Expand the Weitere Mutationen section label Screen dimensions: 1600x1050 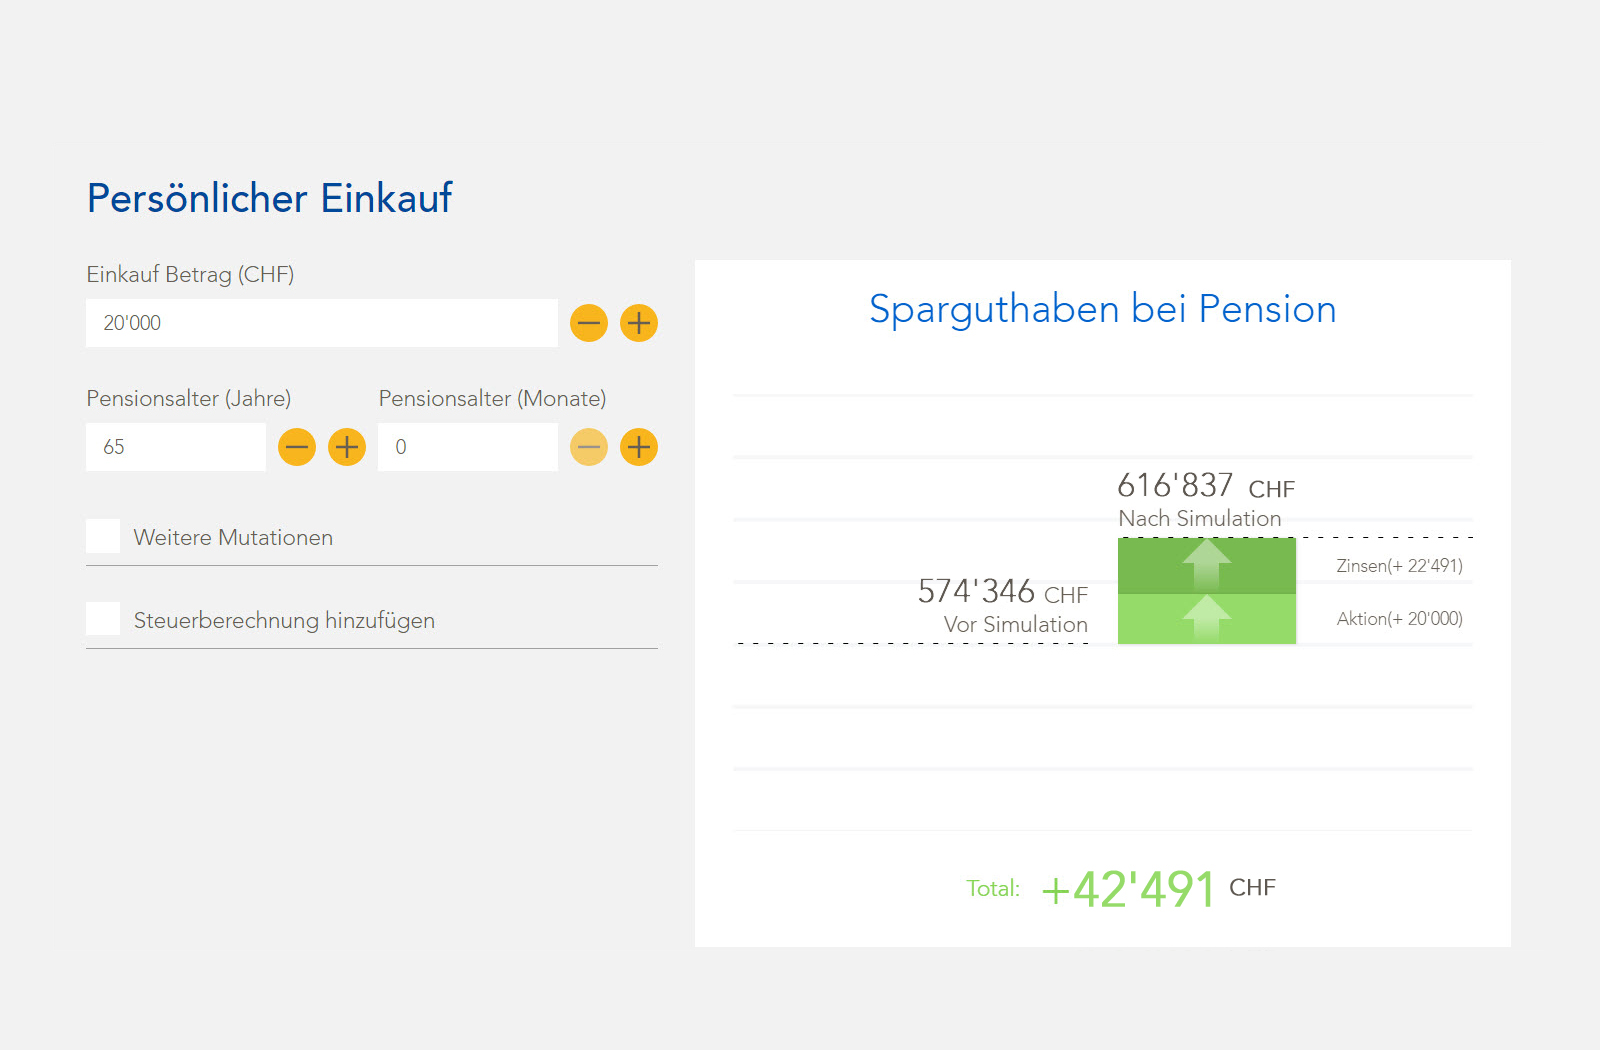click(x=233, y=538)
